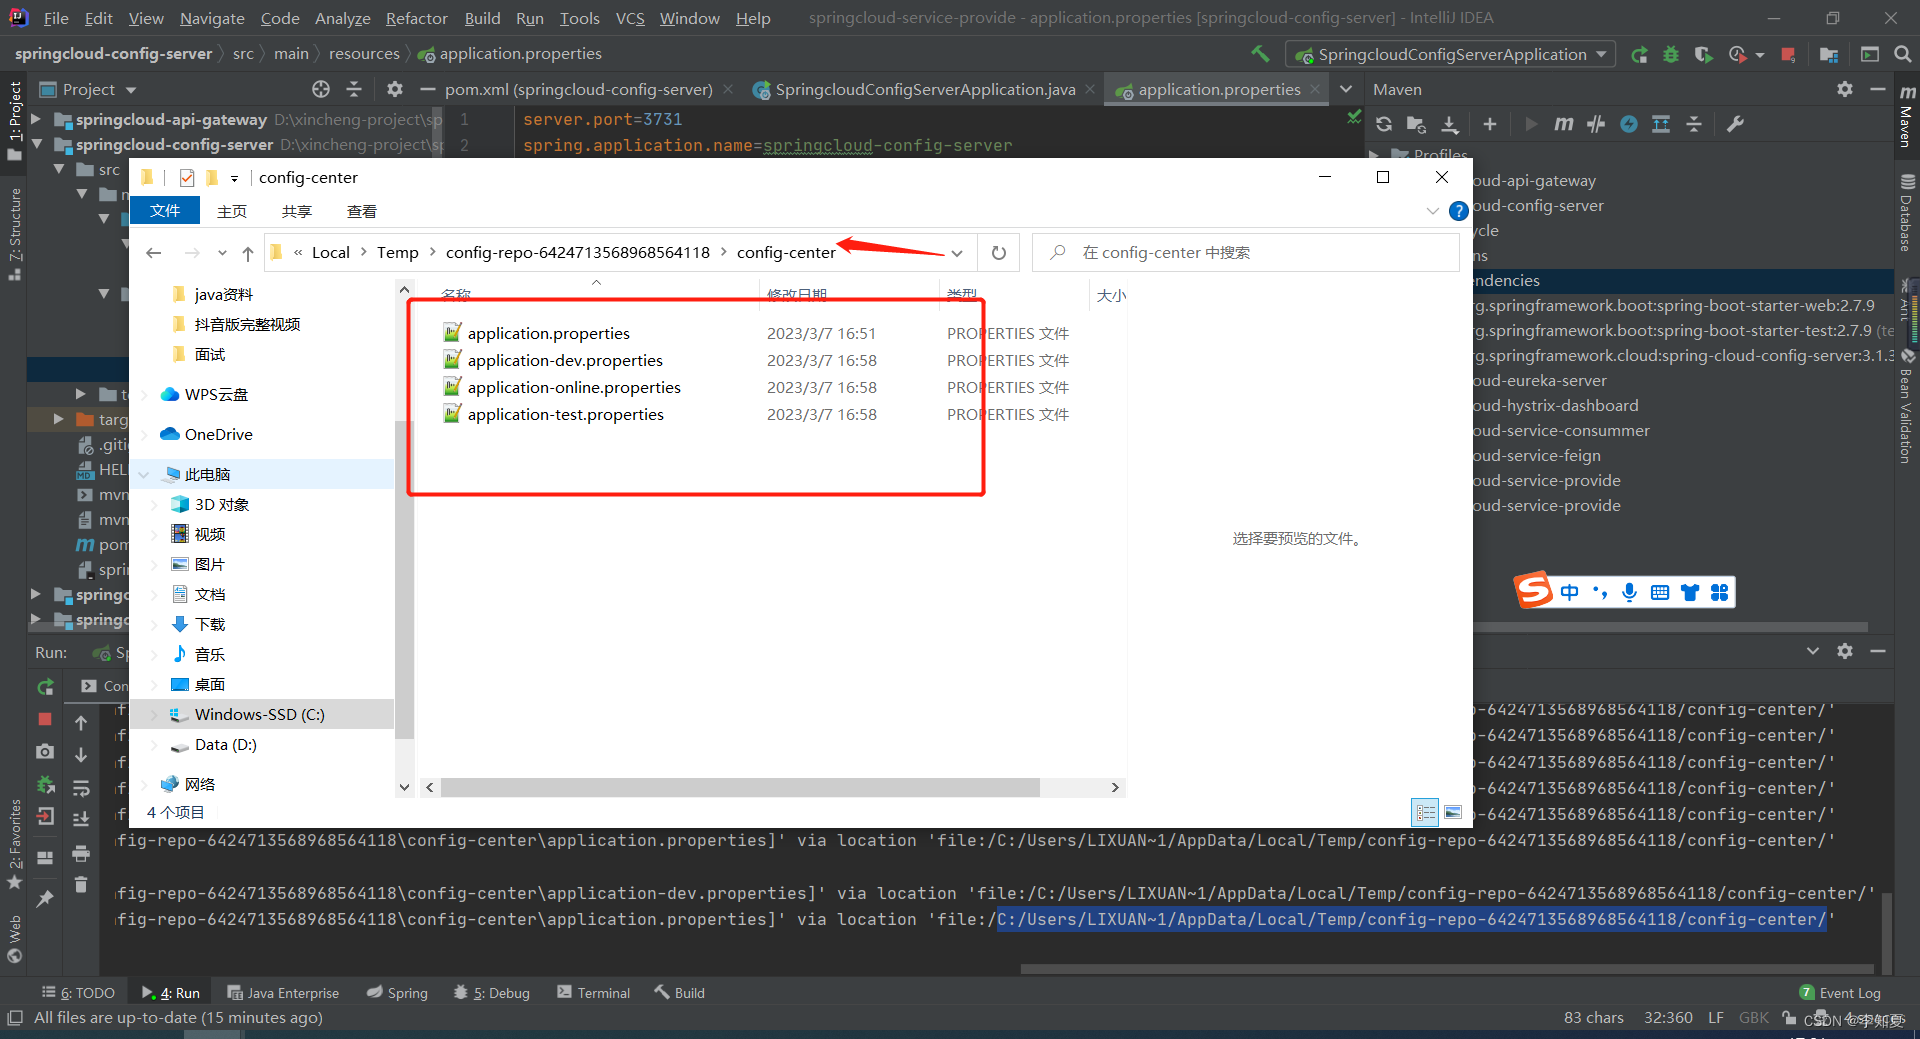1920x1039 pixels.
Task: Expand springcloud-api-gateway module
Action: pos(37,119)
